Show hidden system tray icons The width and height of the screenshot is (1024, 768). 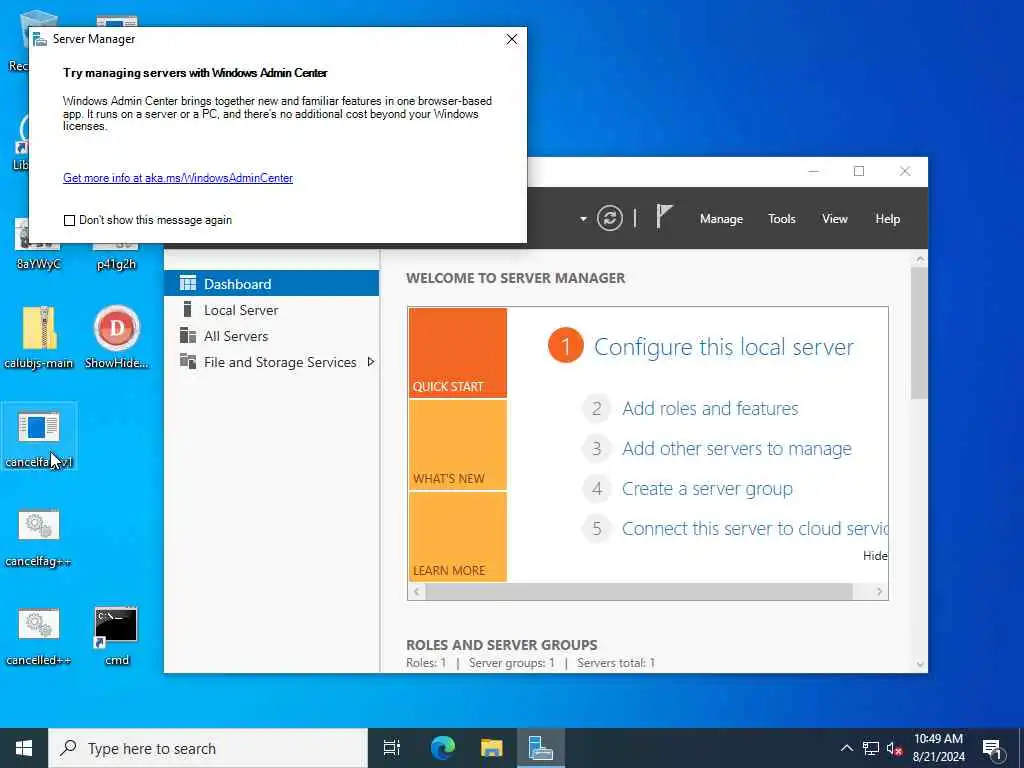point(846,748)
